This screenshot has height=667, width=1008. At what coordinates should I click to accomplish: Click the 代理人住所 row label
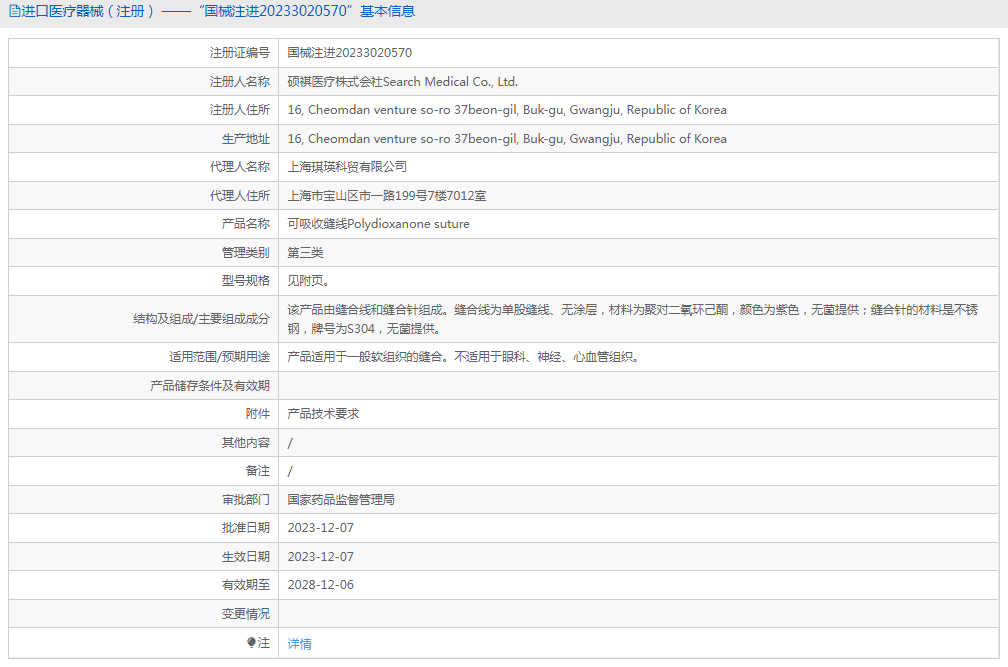240,195
